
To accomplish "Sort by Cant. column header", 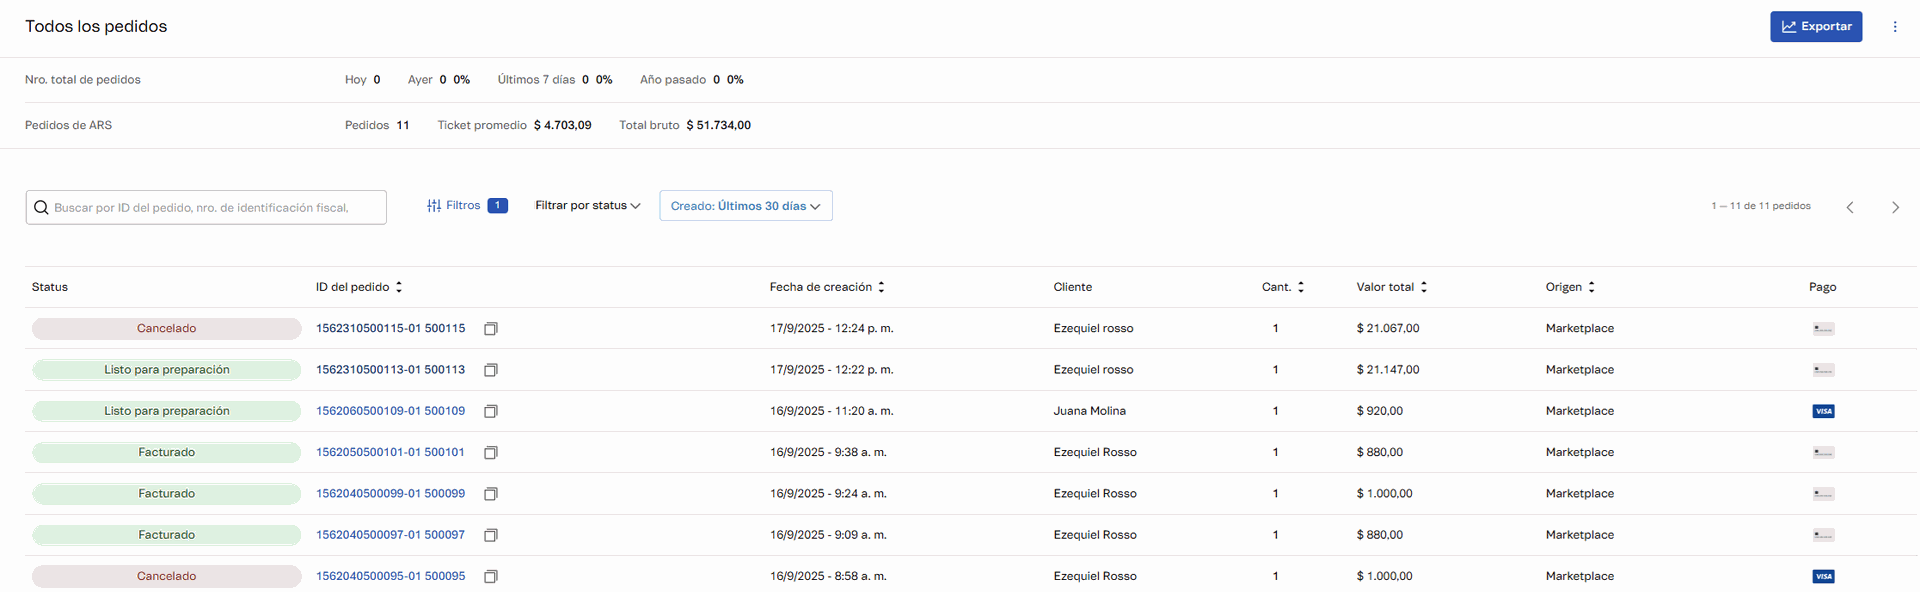I will (x=1300, y=287).
